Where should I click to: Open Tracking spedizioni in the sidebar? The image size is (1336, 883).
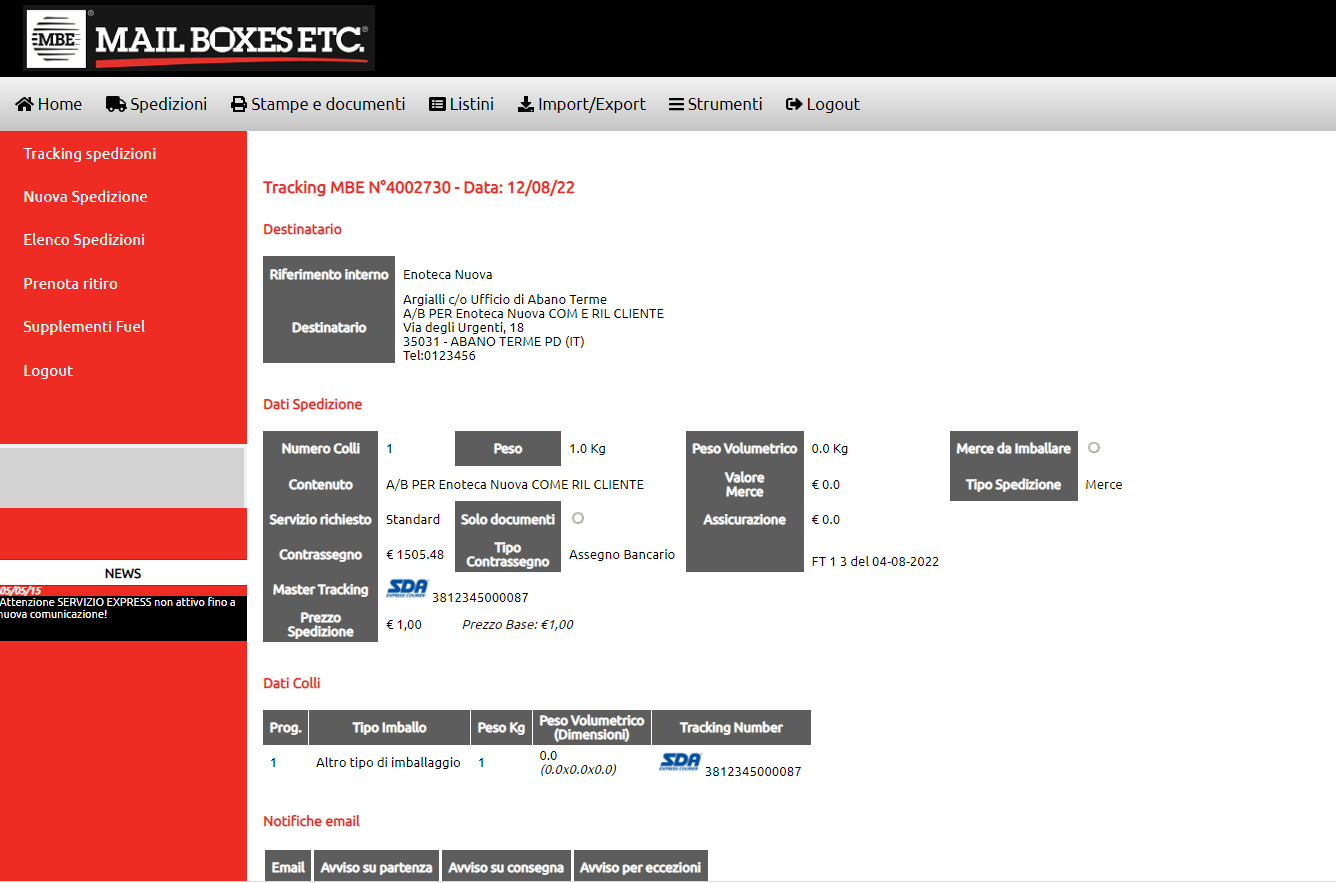point(90,154)
